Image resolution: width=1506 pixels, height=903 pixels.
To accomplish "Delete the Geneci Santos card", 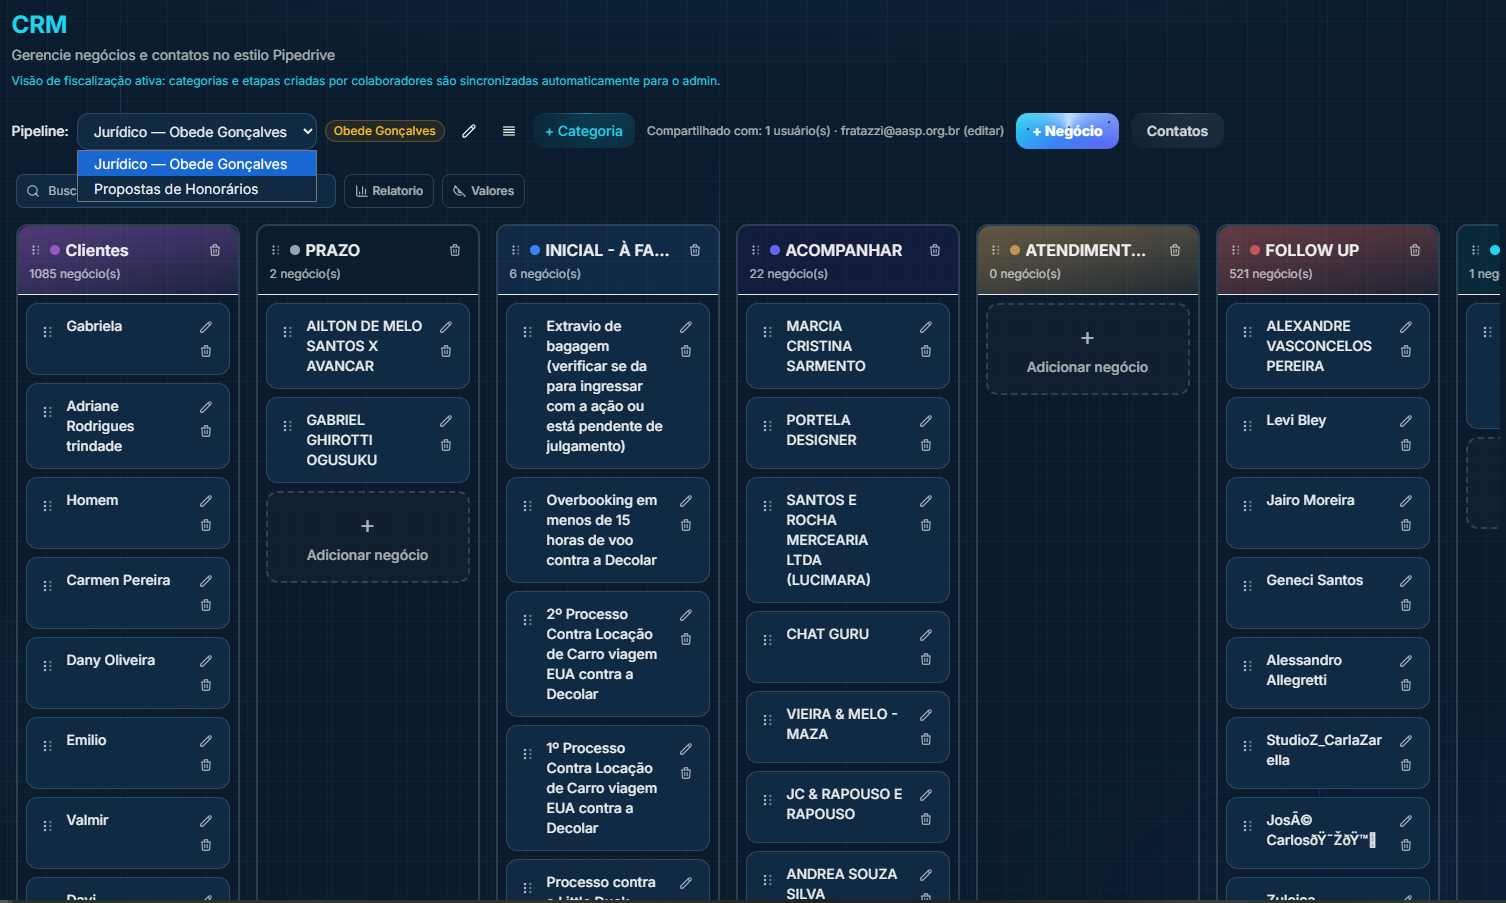I will coord(1406,605).
